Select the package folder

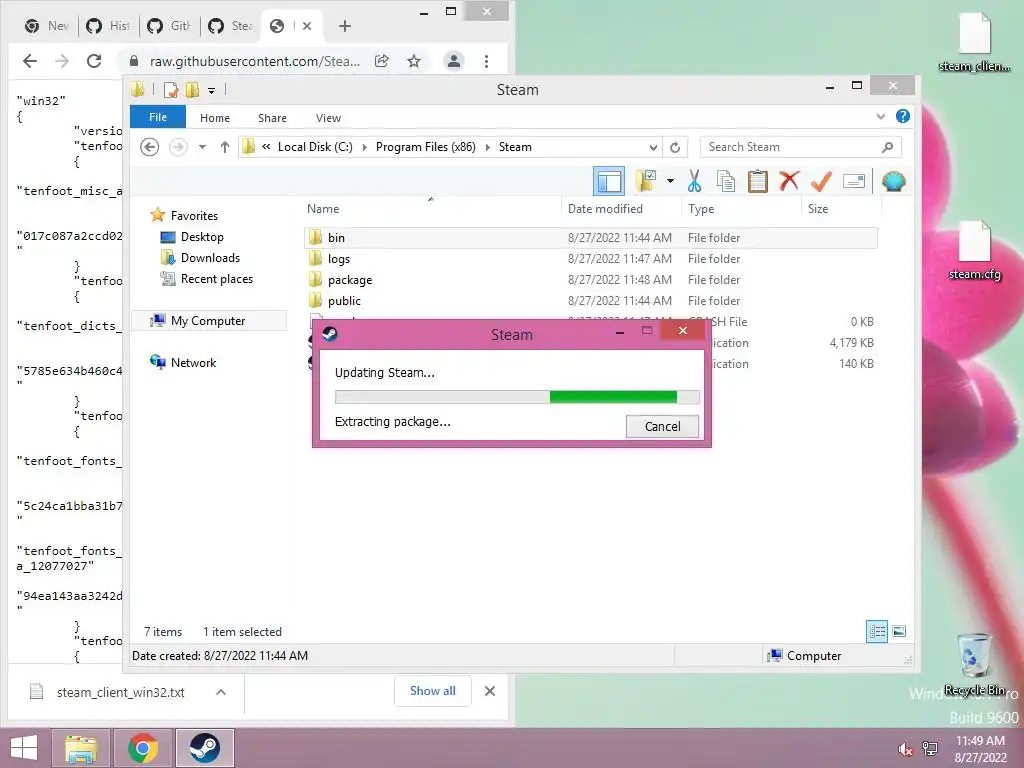click(x=591, y=280)
